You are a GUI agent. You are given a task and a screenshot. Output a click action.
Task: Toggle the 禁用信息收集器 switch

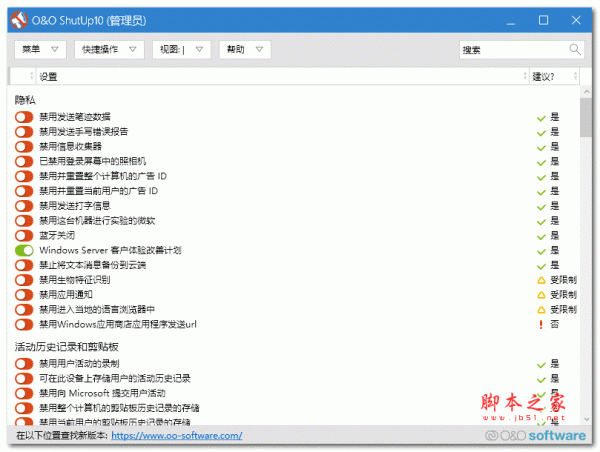[24, 147]
